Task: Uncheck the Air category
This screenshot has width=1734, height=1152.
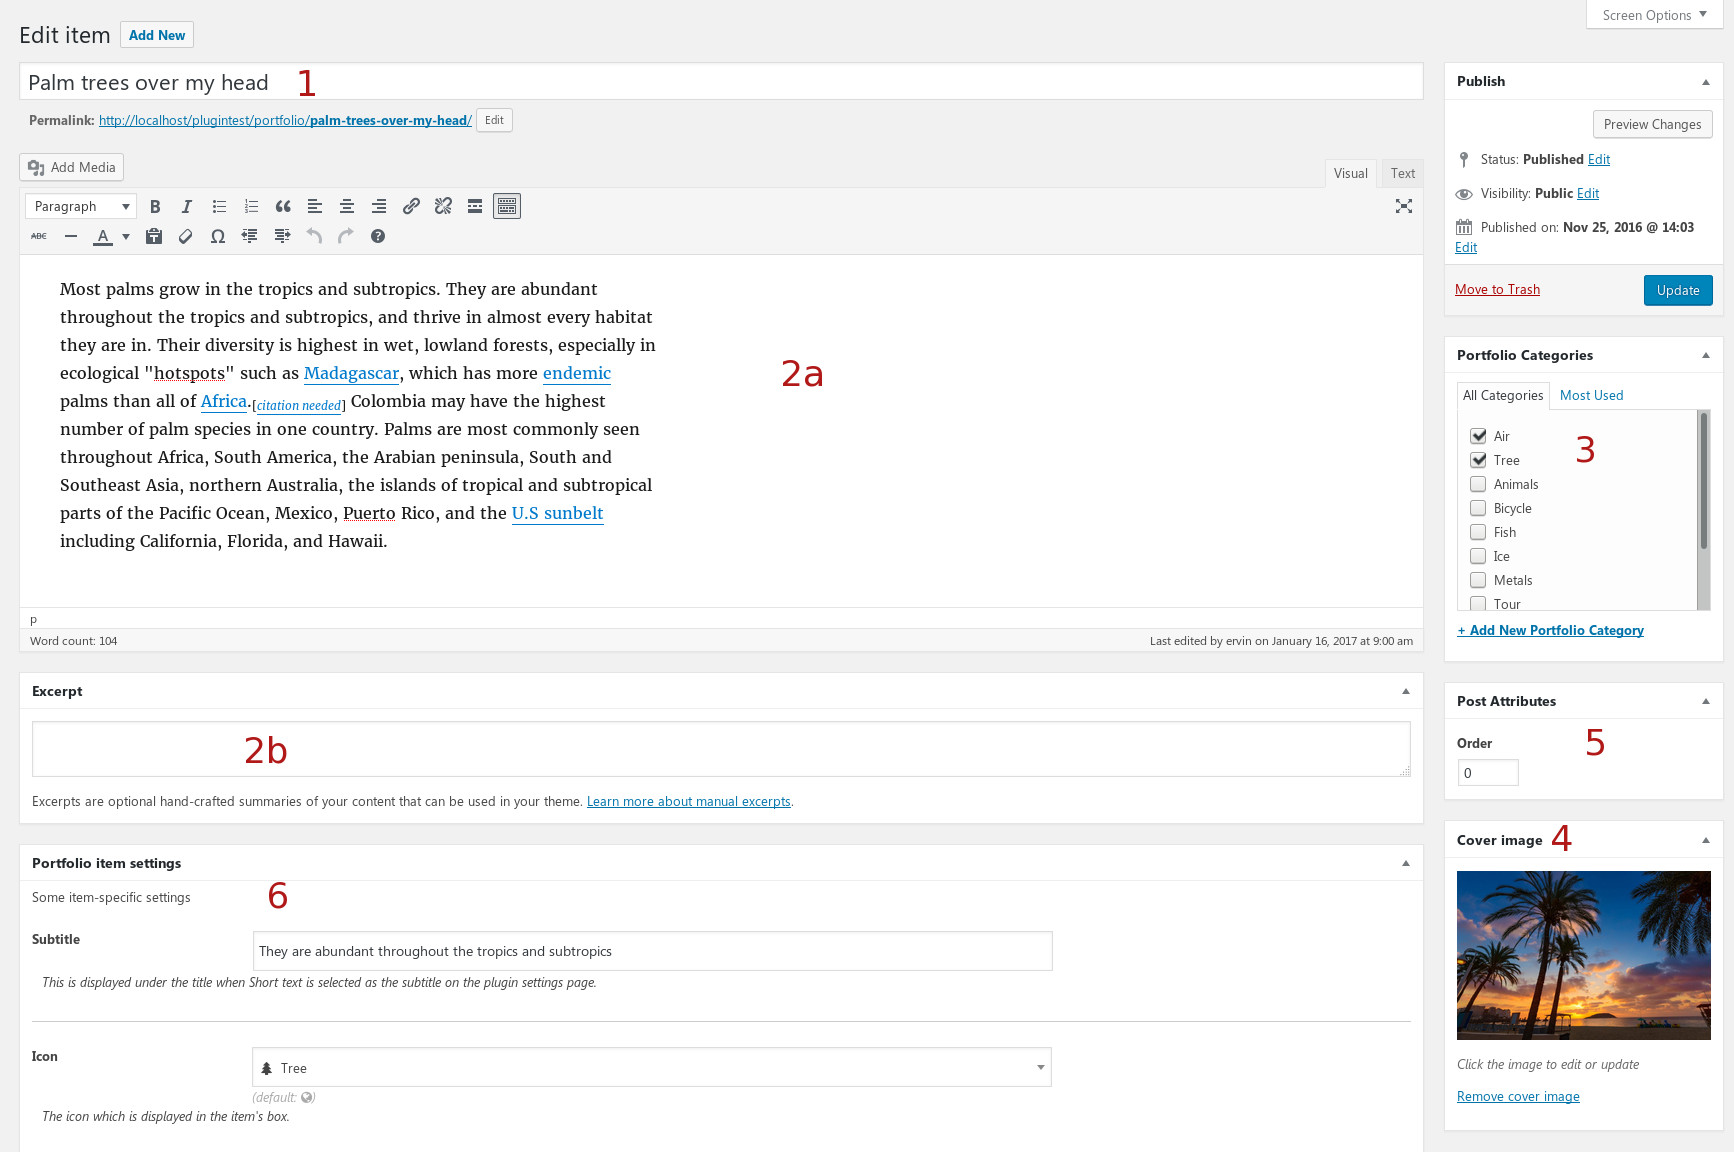Action: [x=1478, y=436]
